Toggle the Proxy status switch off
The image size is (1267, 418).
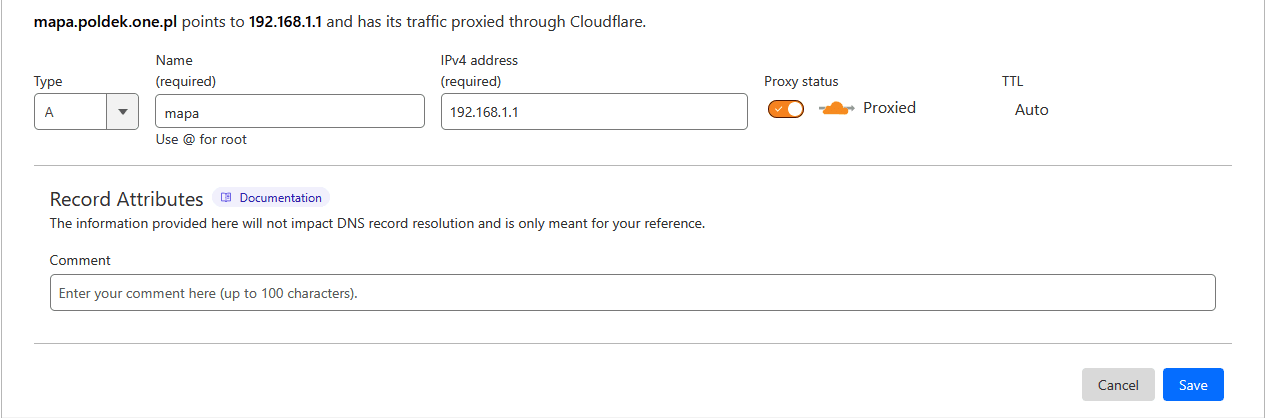786,109
